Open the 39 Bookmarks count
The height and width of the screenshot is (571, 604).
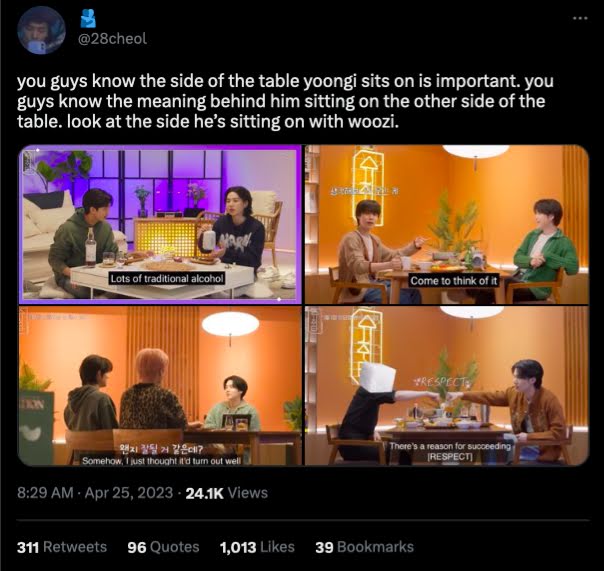point(364,547)
